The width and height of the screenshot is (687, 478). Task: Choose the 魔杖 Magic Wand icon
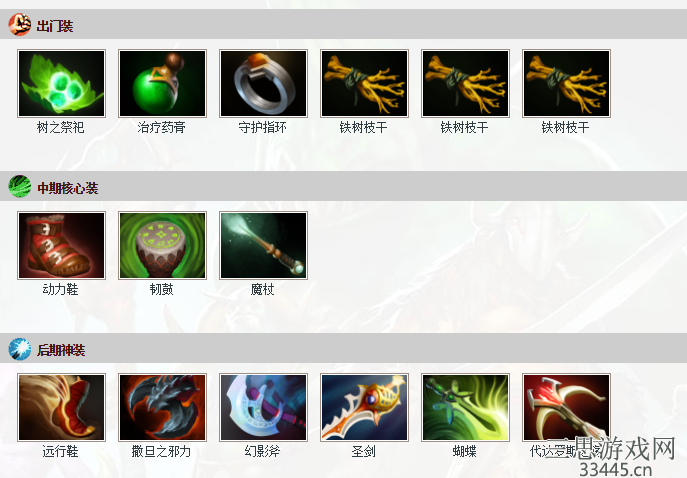point(263,245)
